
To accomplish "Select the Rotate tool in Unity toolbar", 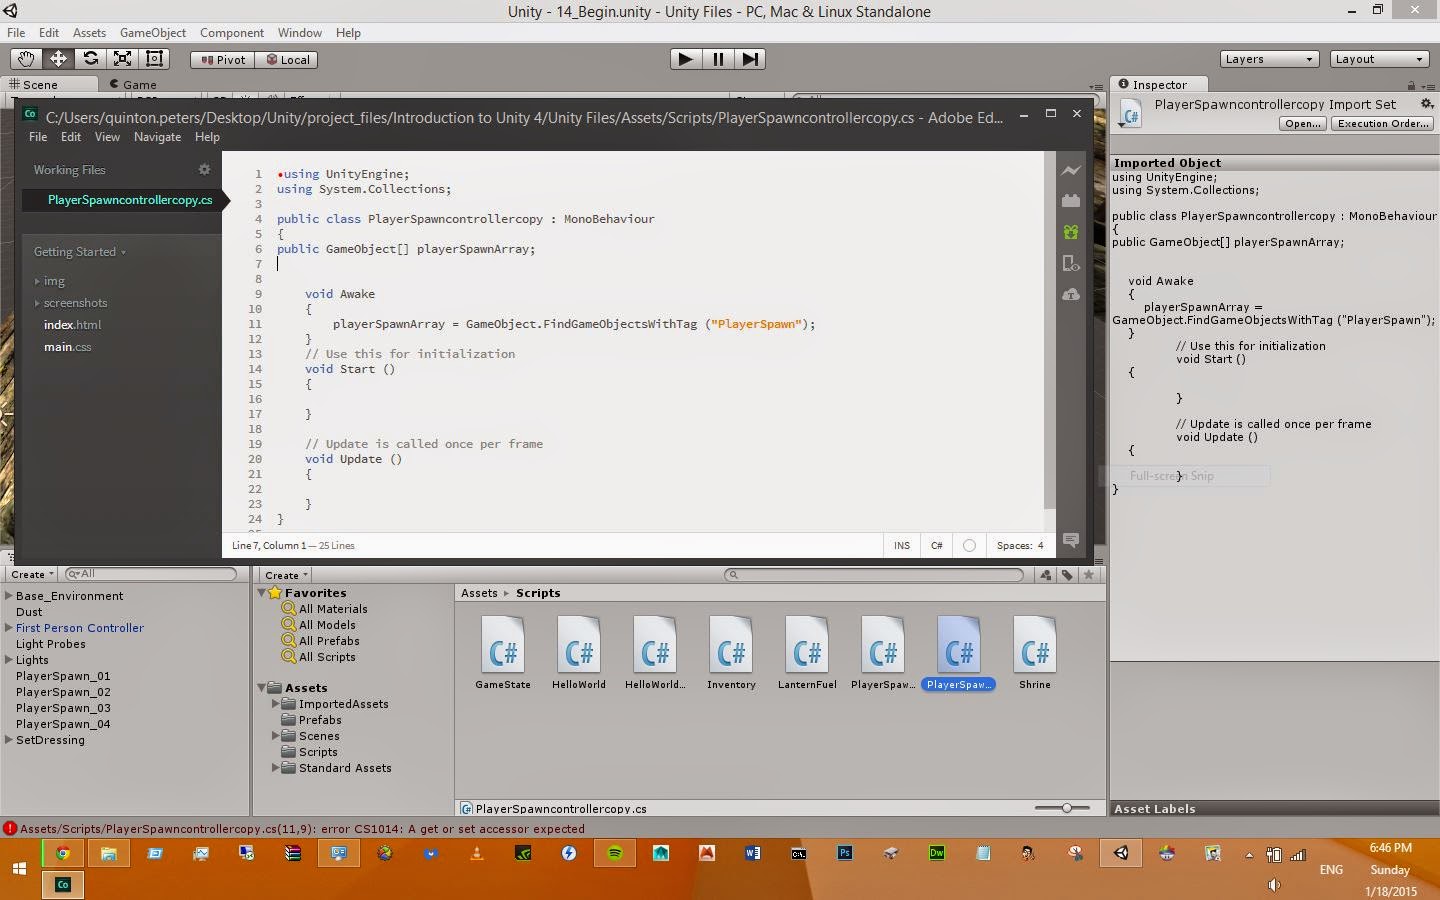I will pyautogui.click(x=90, y=59).
